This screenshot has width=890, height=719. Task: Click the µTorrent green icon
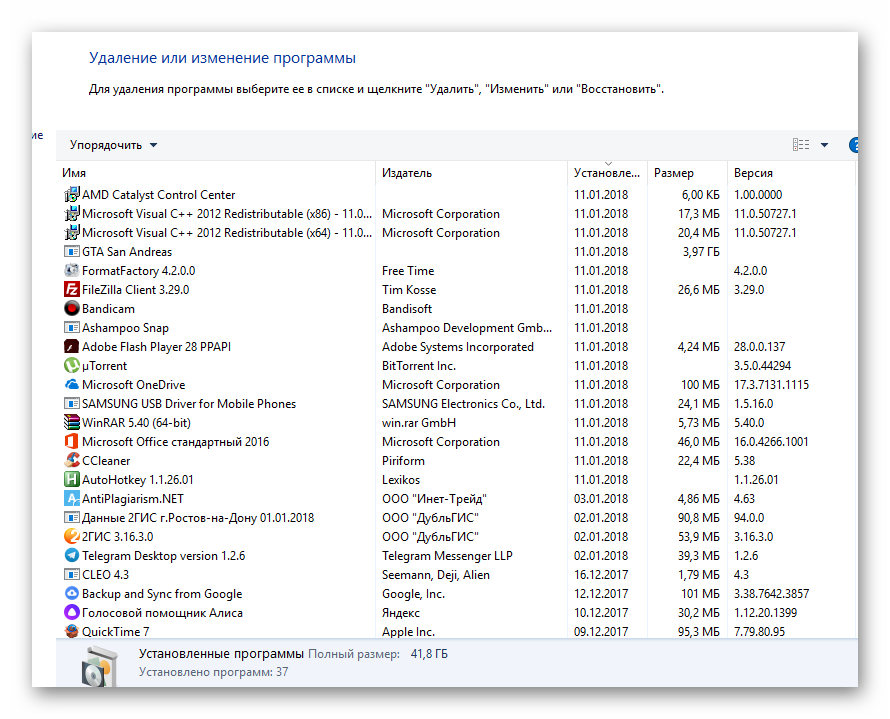pos(71,366)
